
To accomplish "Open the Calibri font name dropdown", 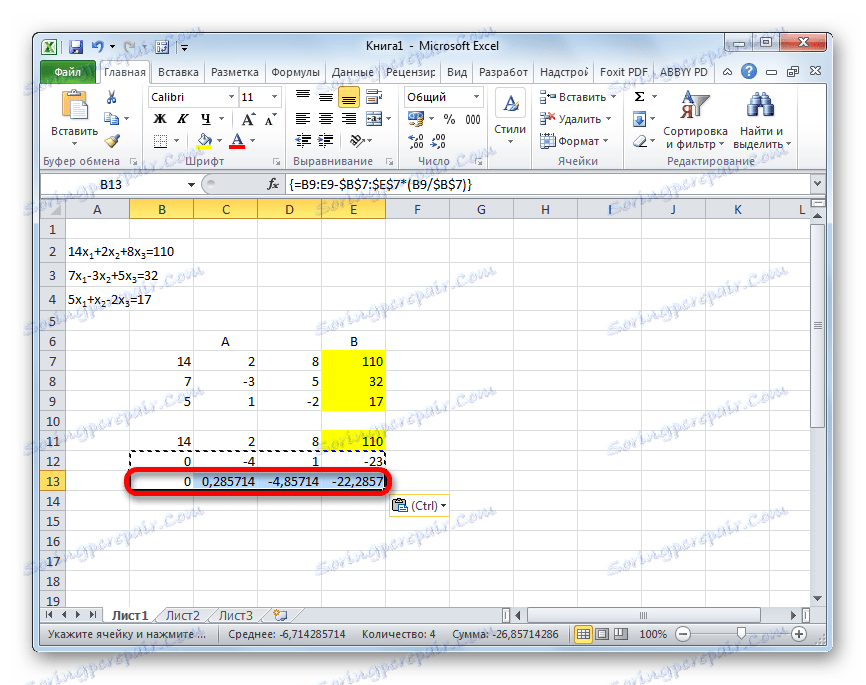I will (231, 97).
